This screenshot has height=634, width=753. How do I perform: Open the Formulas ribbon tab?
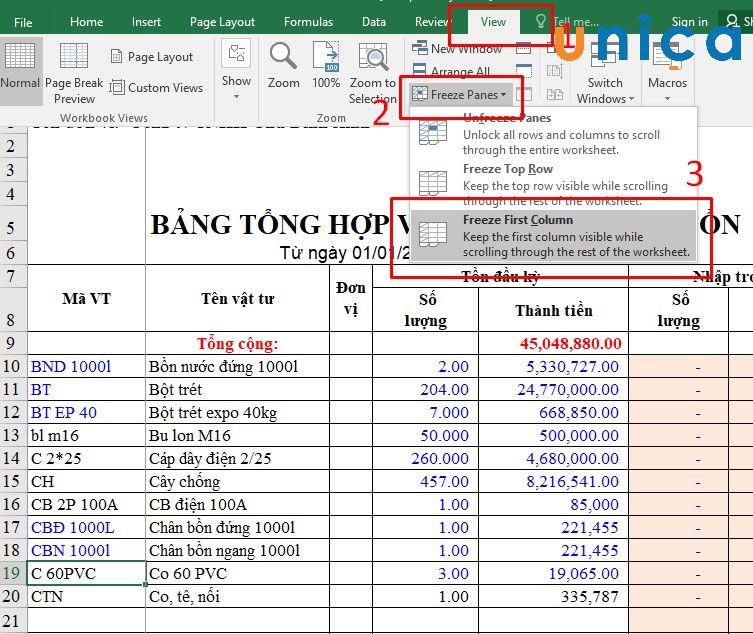click(x=308, y=22)
